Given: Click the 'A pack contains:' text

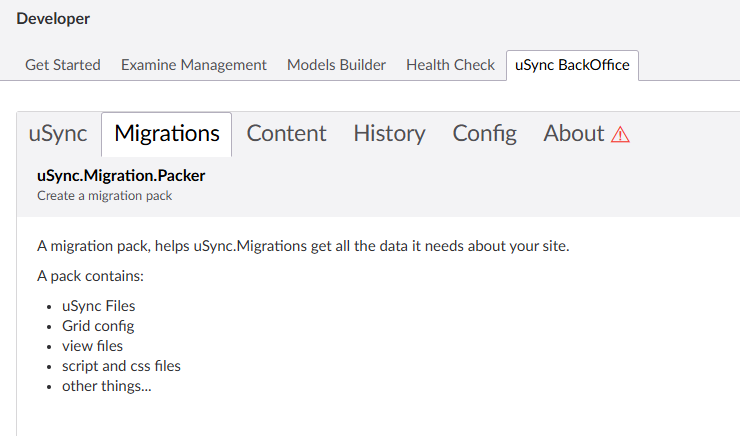Looking at the screenshot, I should point(91,276).
